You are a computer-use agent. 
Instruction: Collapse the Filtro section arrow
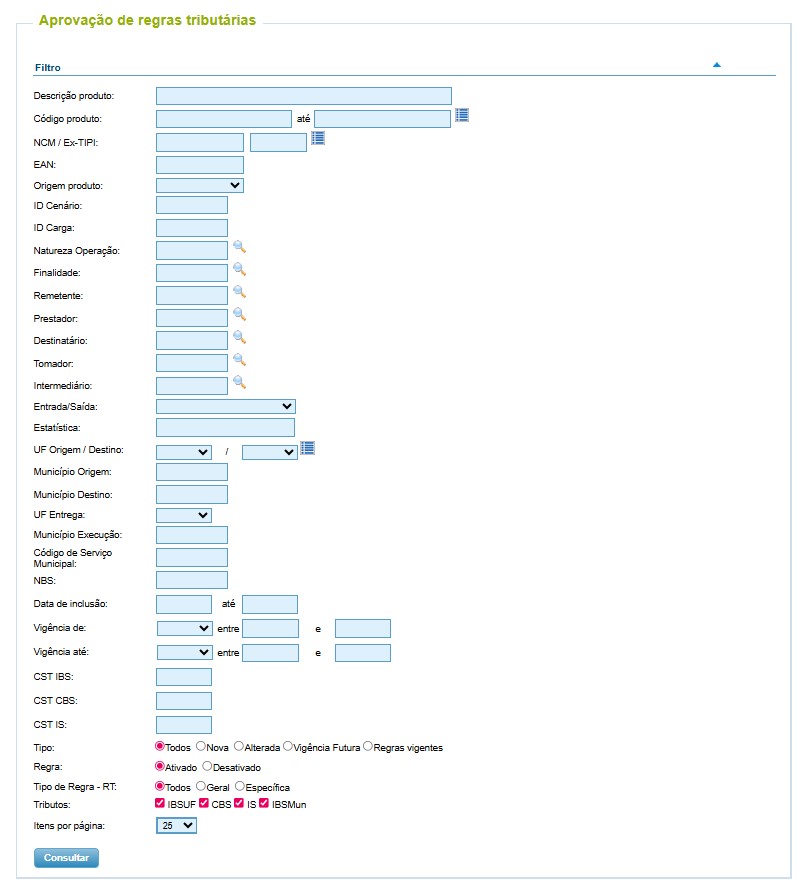(x=717, y=65)
